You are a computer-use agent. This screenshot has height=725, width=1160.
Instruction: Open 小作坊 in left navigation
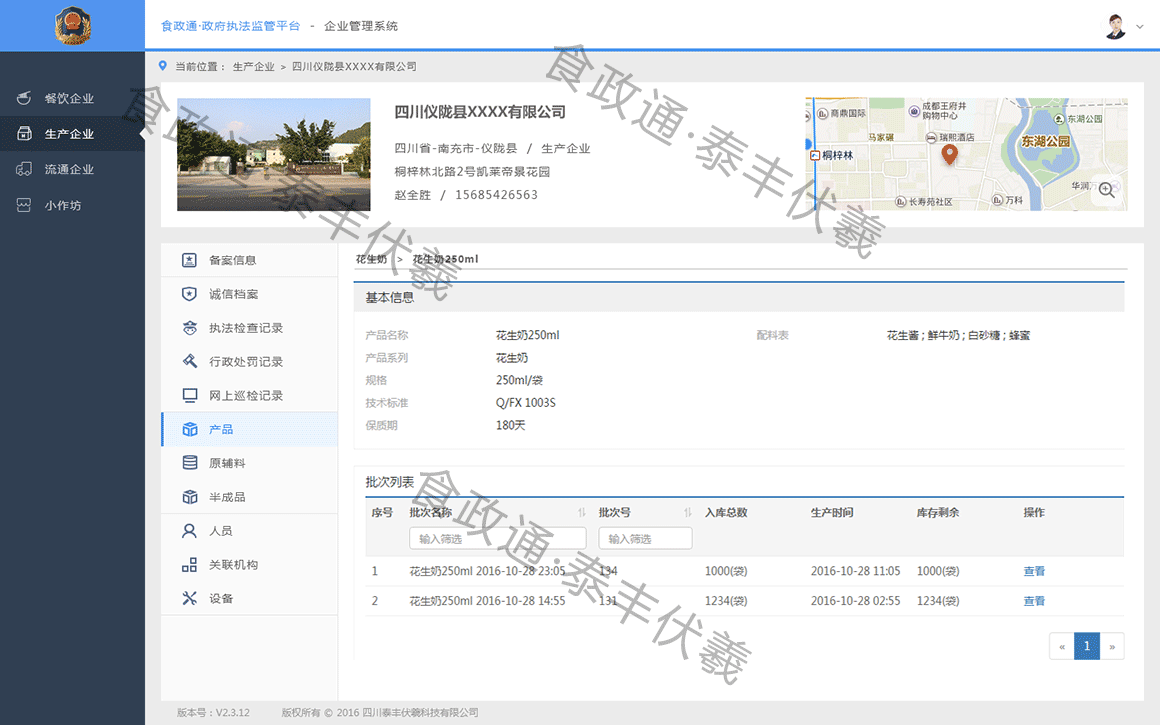62,205
